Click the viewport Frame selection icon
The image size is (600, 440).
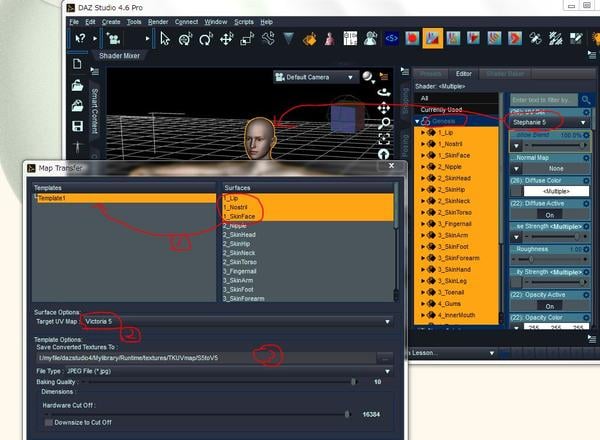(384, 139)
